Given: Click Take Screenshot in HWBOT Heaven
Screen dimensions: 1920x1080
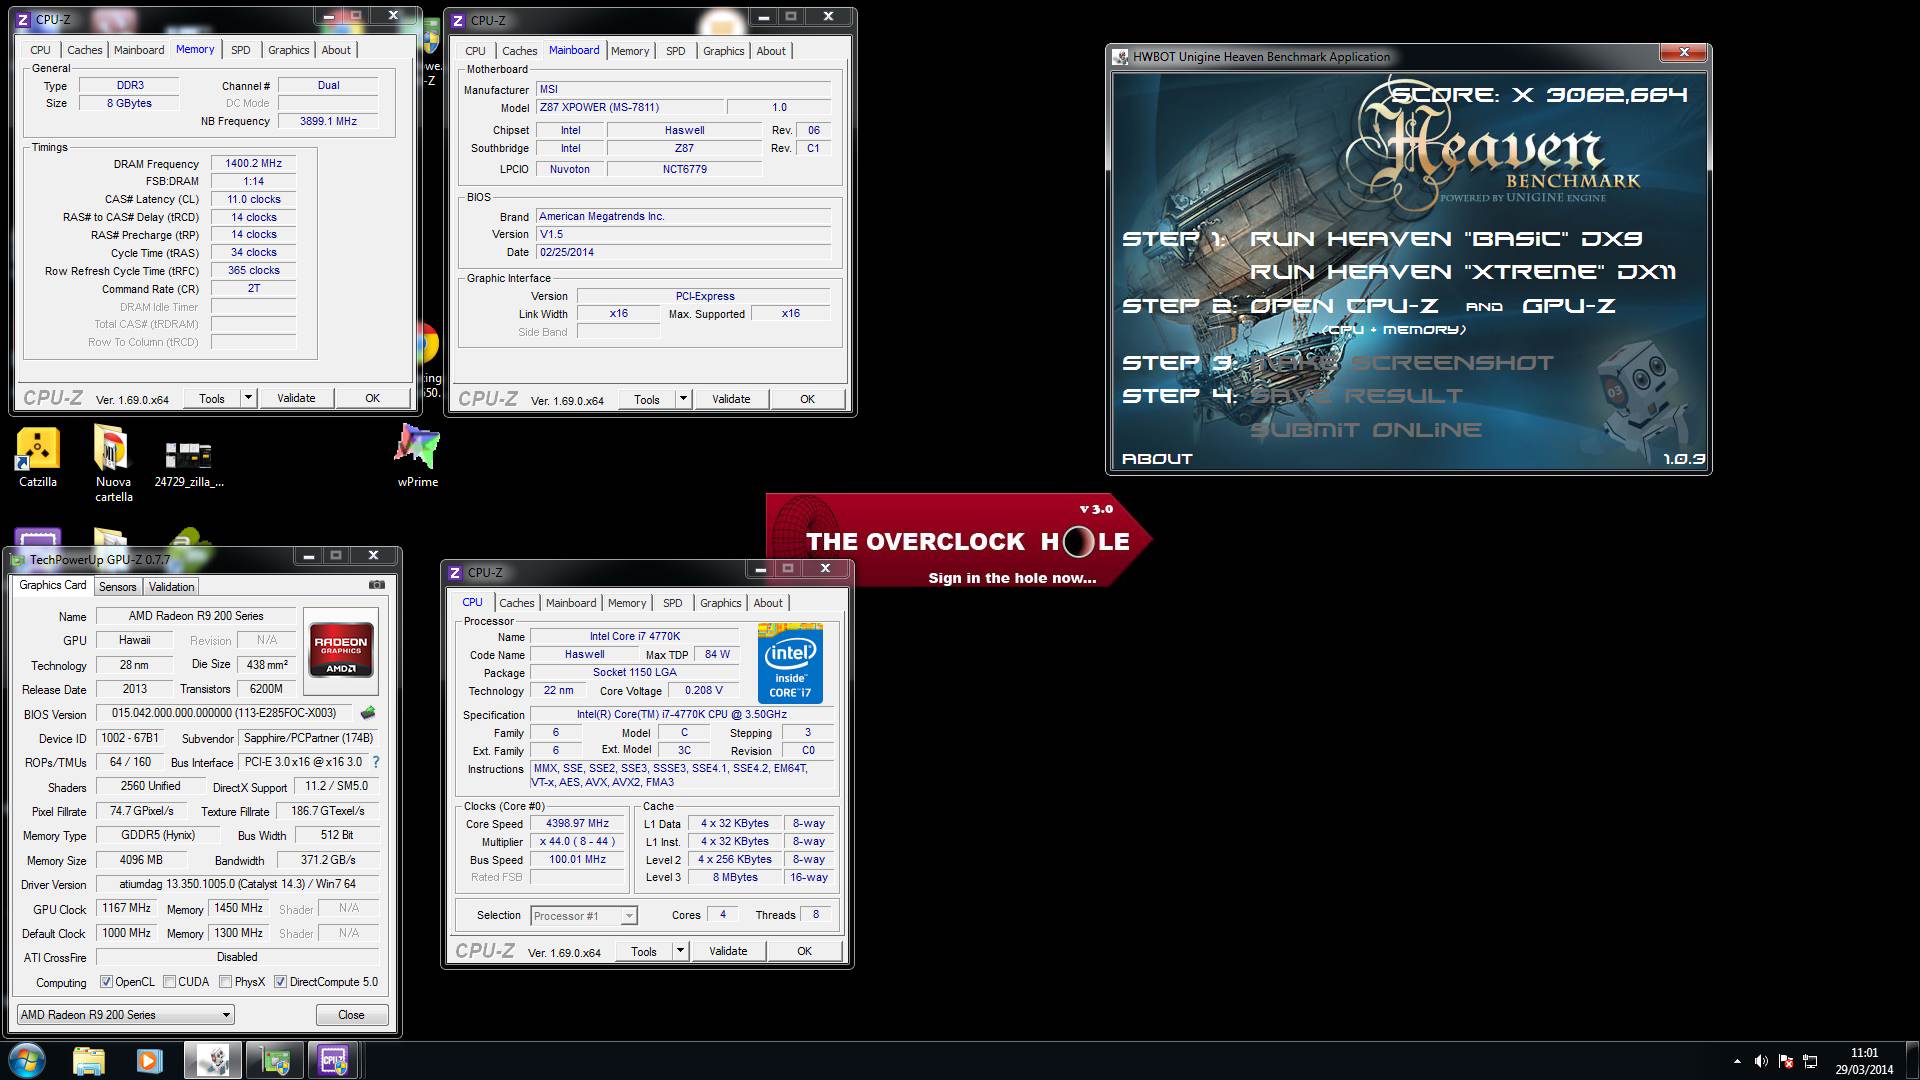Looking at the screenshot, I should click(1401, 363).
